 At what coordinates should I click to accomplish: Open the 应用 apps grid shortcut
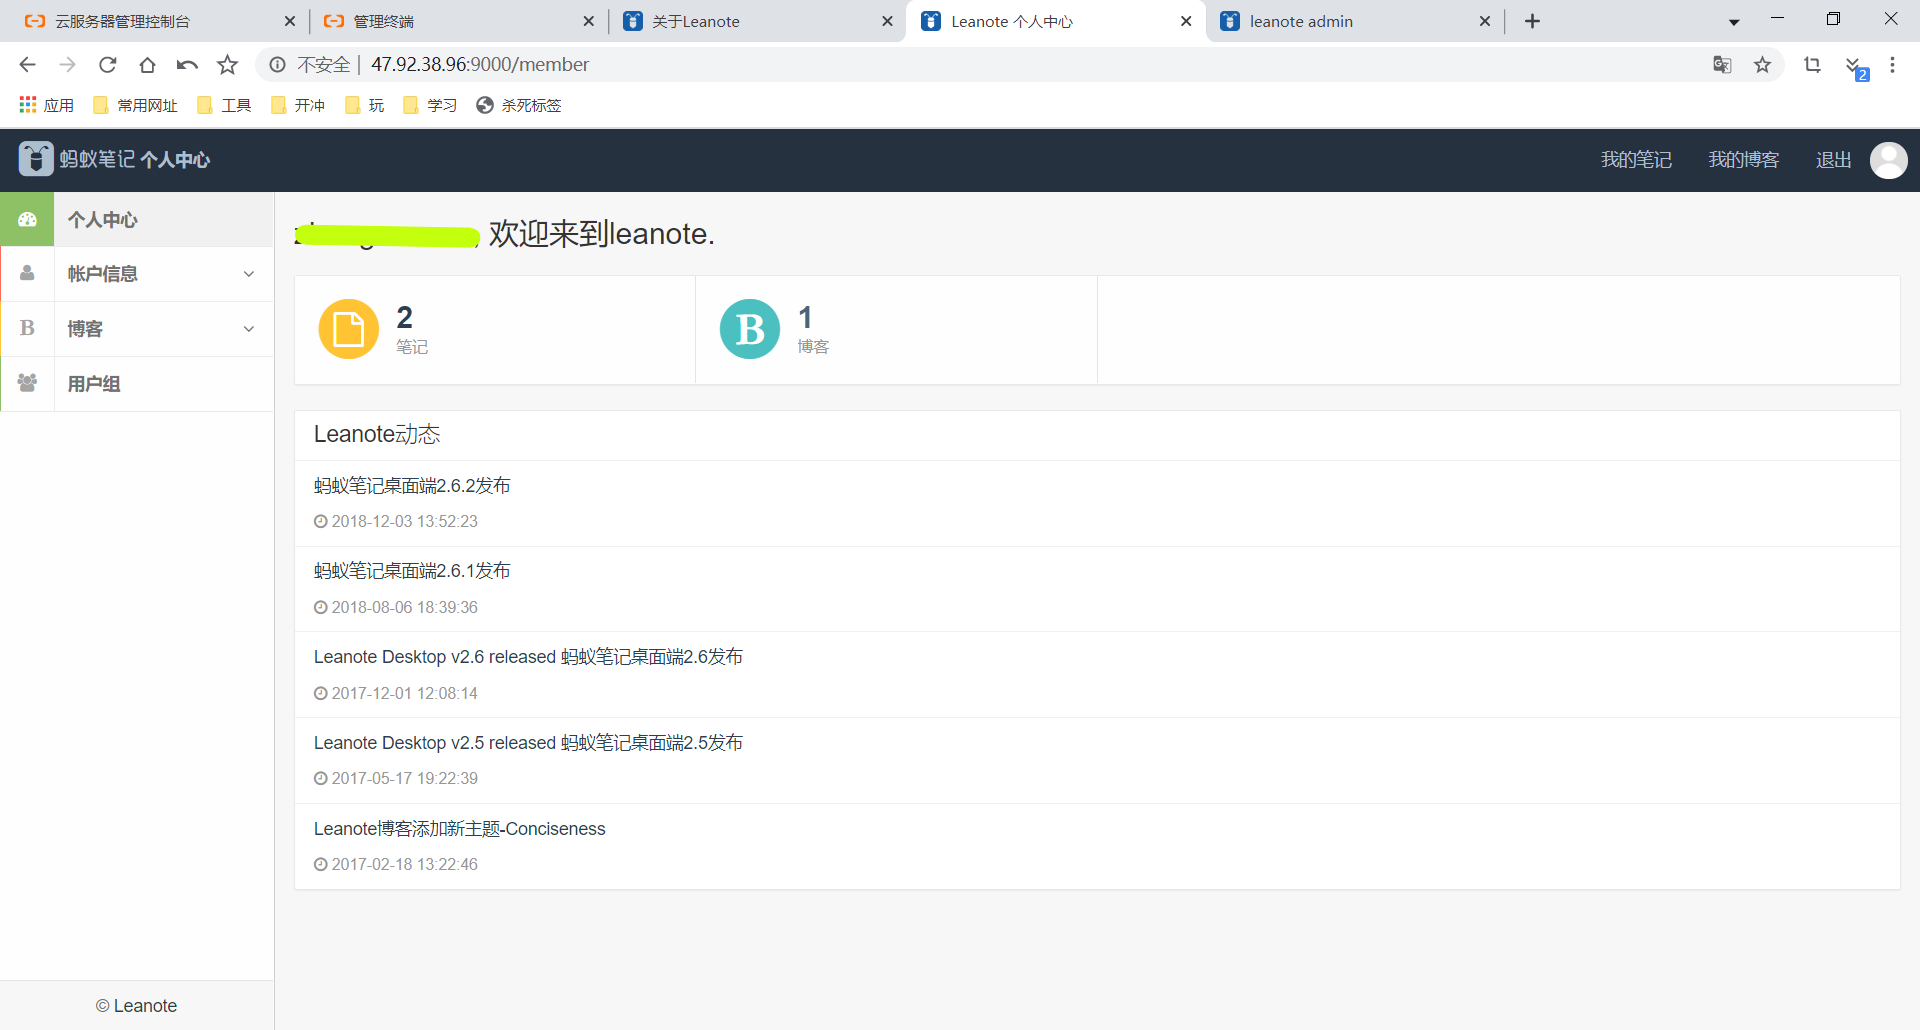pos(46,105)
